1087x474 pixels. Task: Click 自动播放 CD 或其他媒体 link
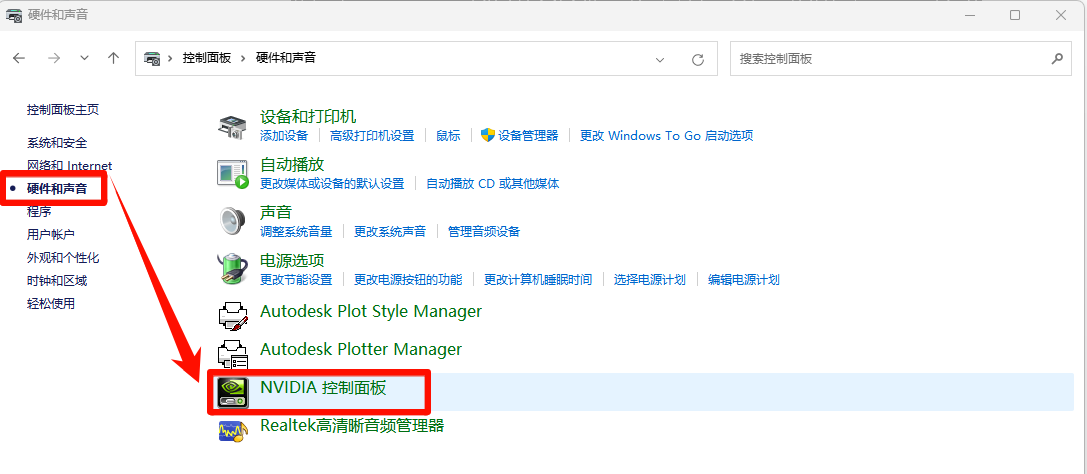point(493,184)
